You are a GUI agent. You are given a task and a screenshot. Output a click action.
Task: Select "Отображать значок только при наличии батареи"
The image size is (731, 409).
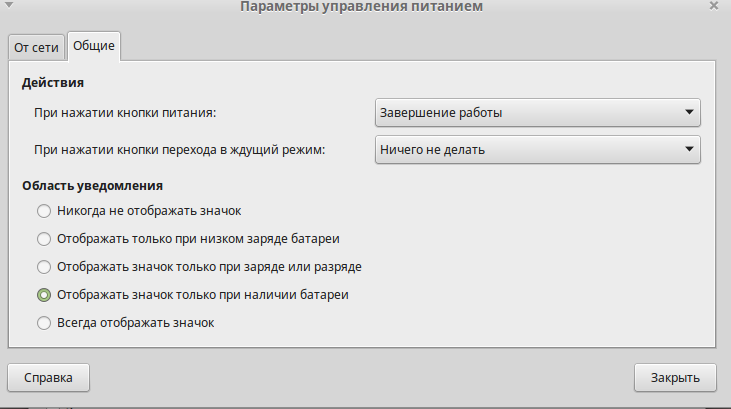[44, 295]
